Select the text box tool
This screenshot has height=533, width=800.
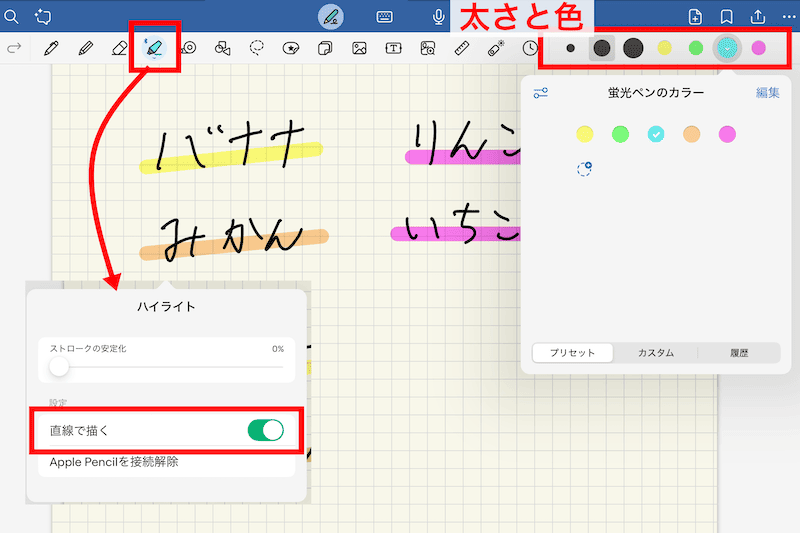[394, 47]
